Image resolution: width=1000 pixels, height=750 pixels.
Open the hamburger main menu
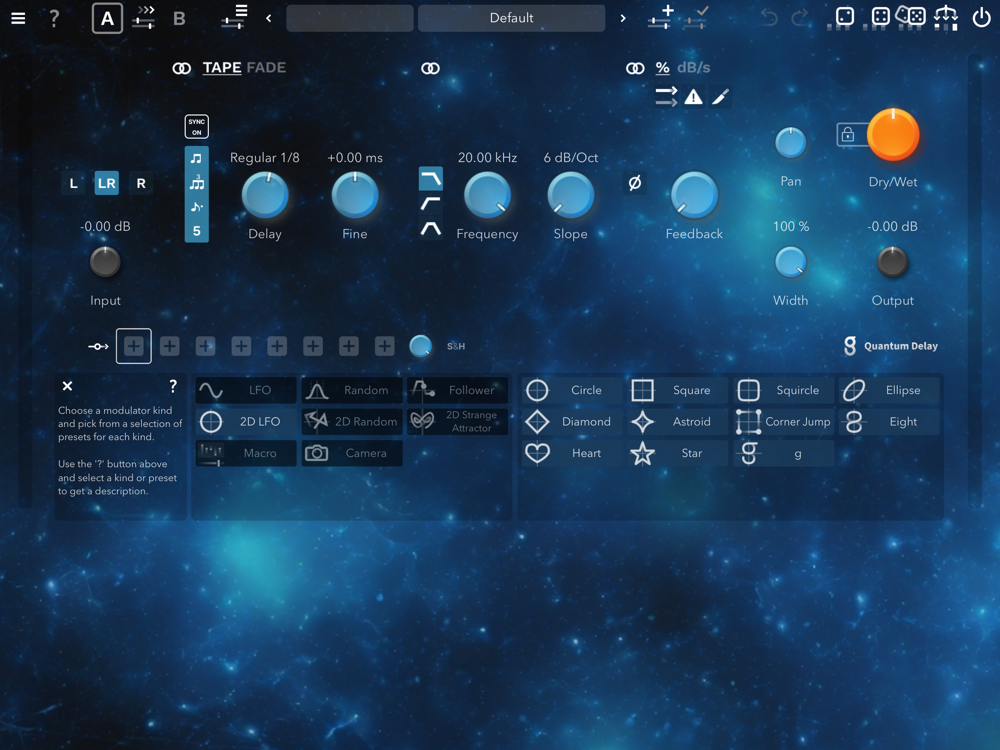(18, 18)
